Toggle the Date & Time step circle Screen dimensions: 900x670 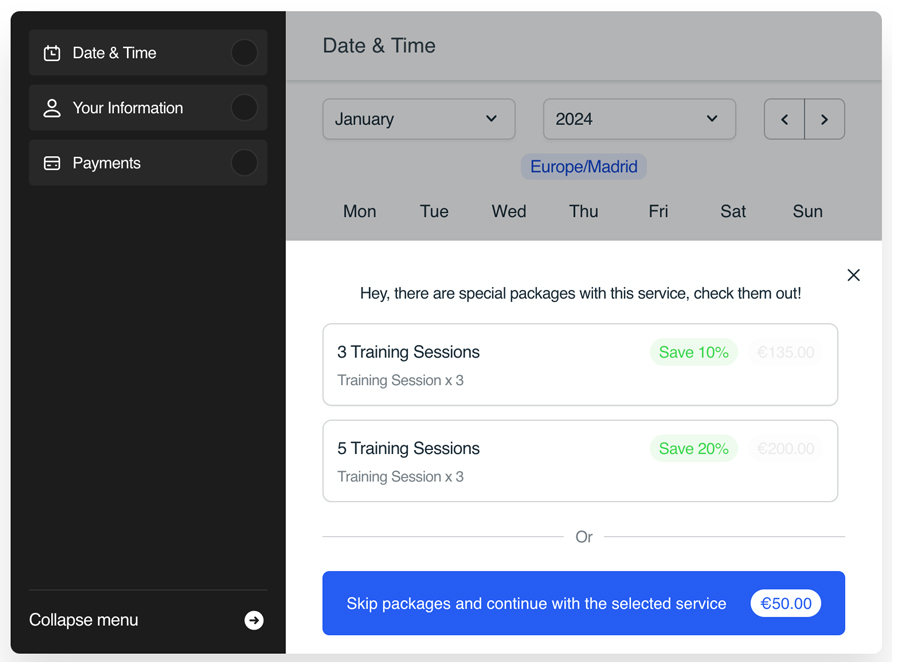tap(244, 53)
